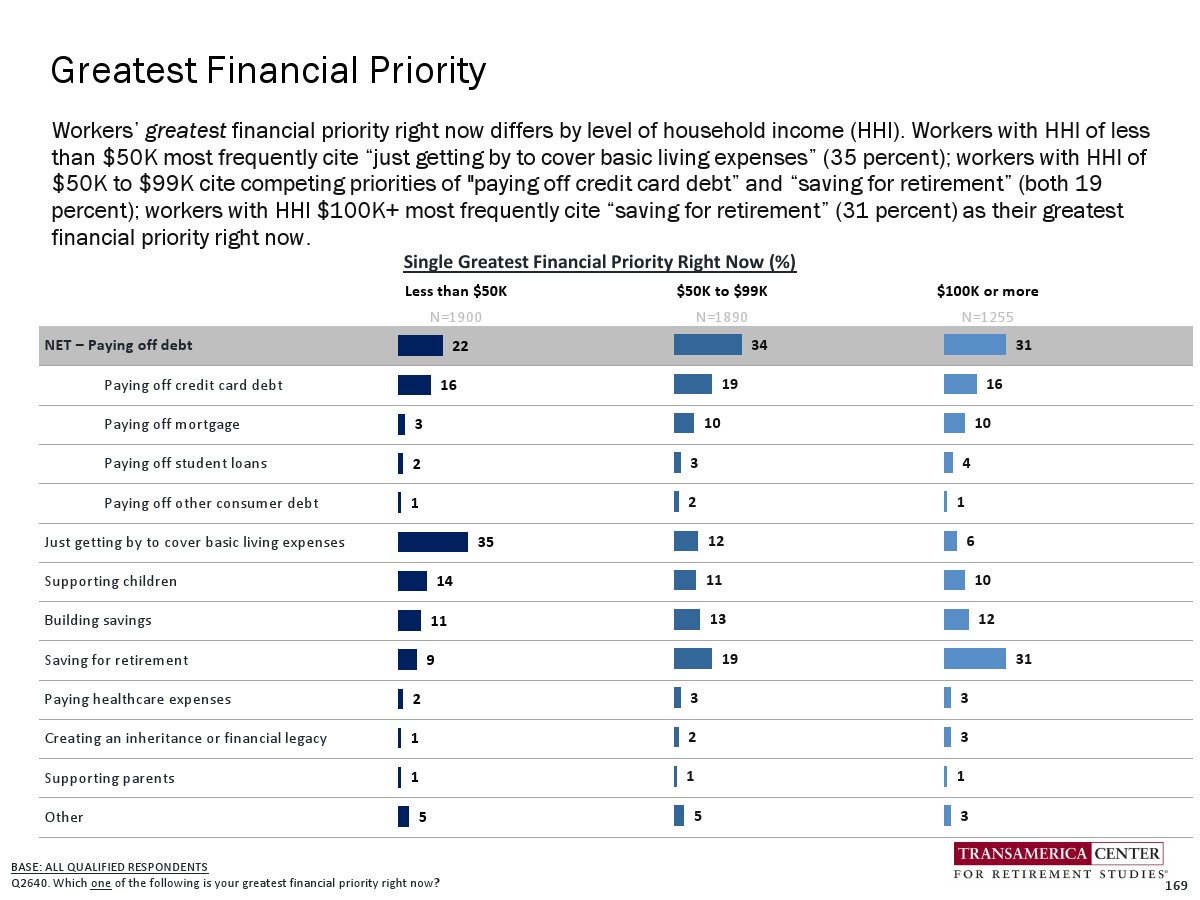The width and height of the screenshot is (1200, 900).
Task: Select the "Just getting by to cover basic living expenses" label
Action: pyautogui.click(x=194, y=542)
